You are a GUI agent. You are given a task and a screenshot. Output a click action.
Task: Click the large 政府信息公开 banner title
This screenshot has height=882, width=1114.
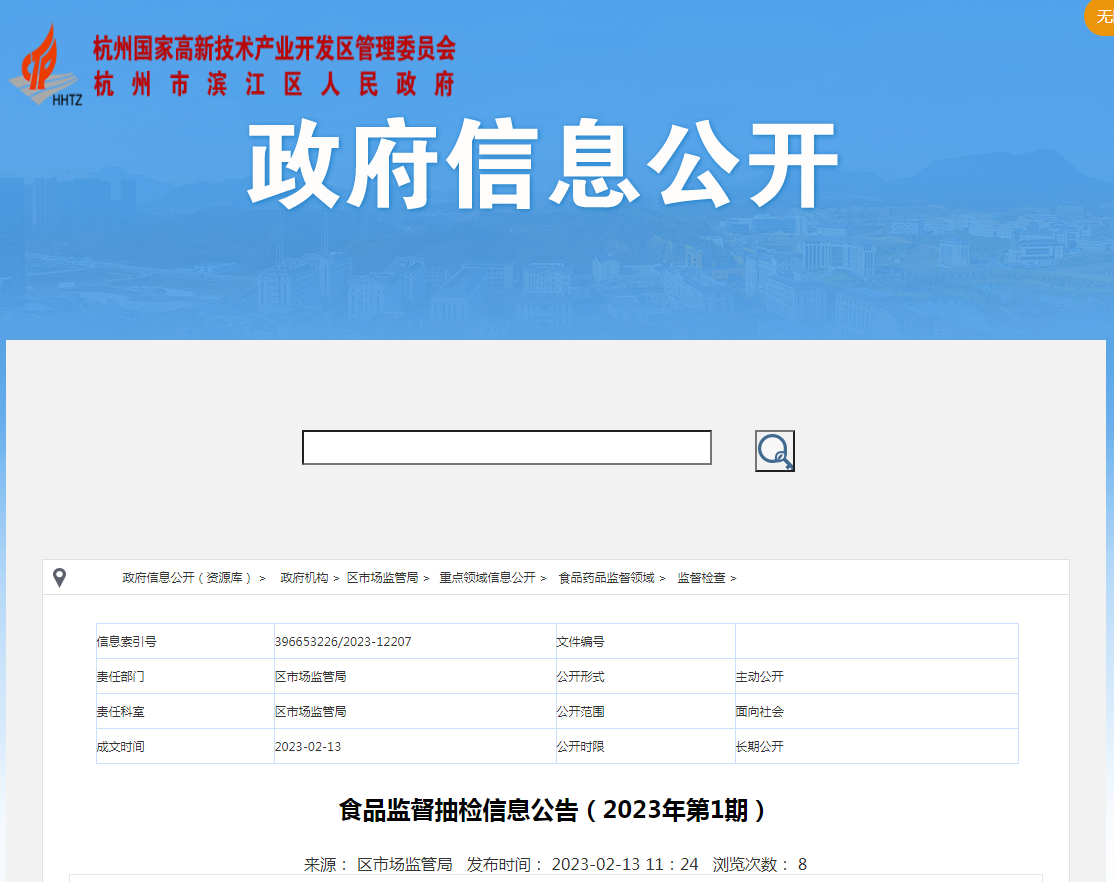(x=541, y=166)
